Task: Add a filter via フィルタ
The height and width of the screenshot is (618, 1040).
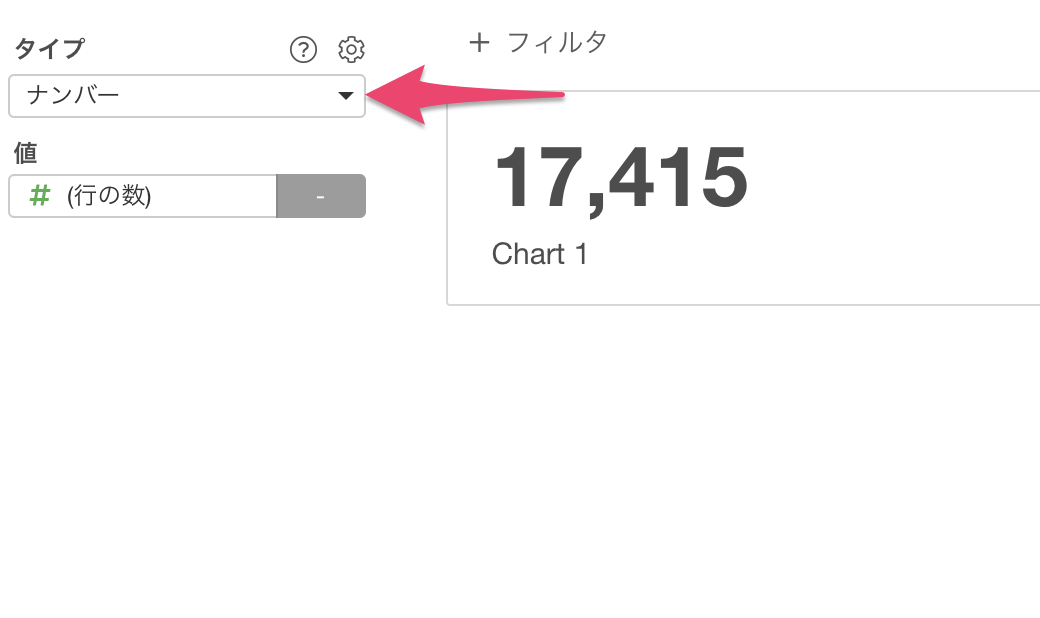Action: click(x=538, y=43)
